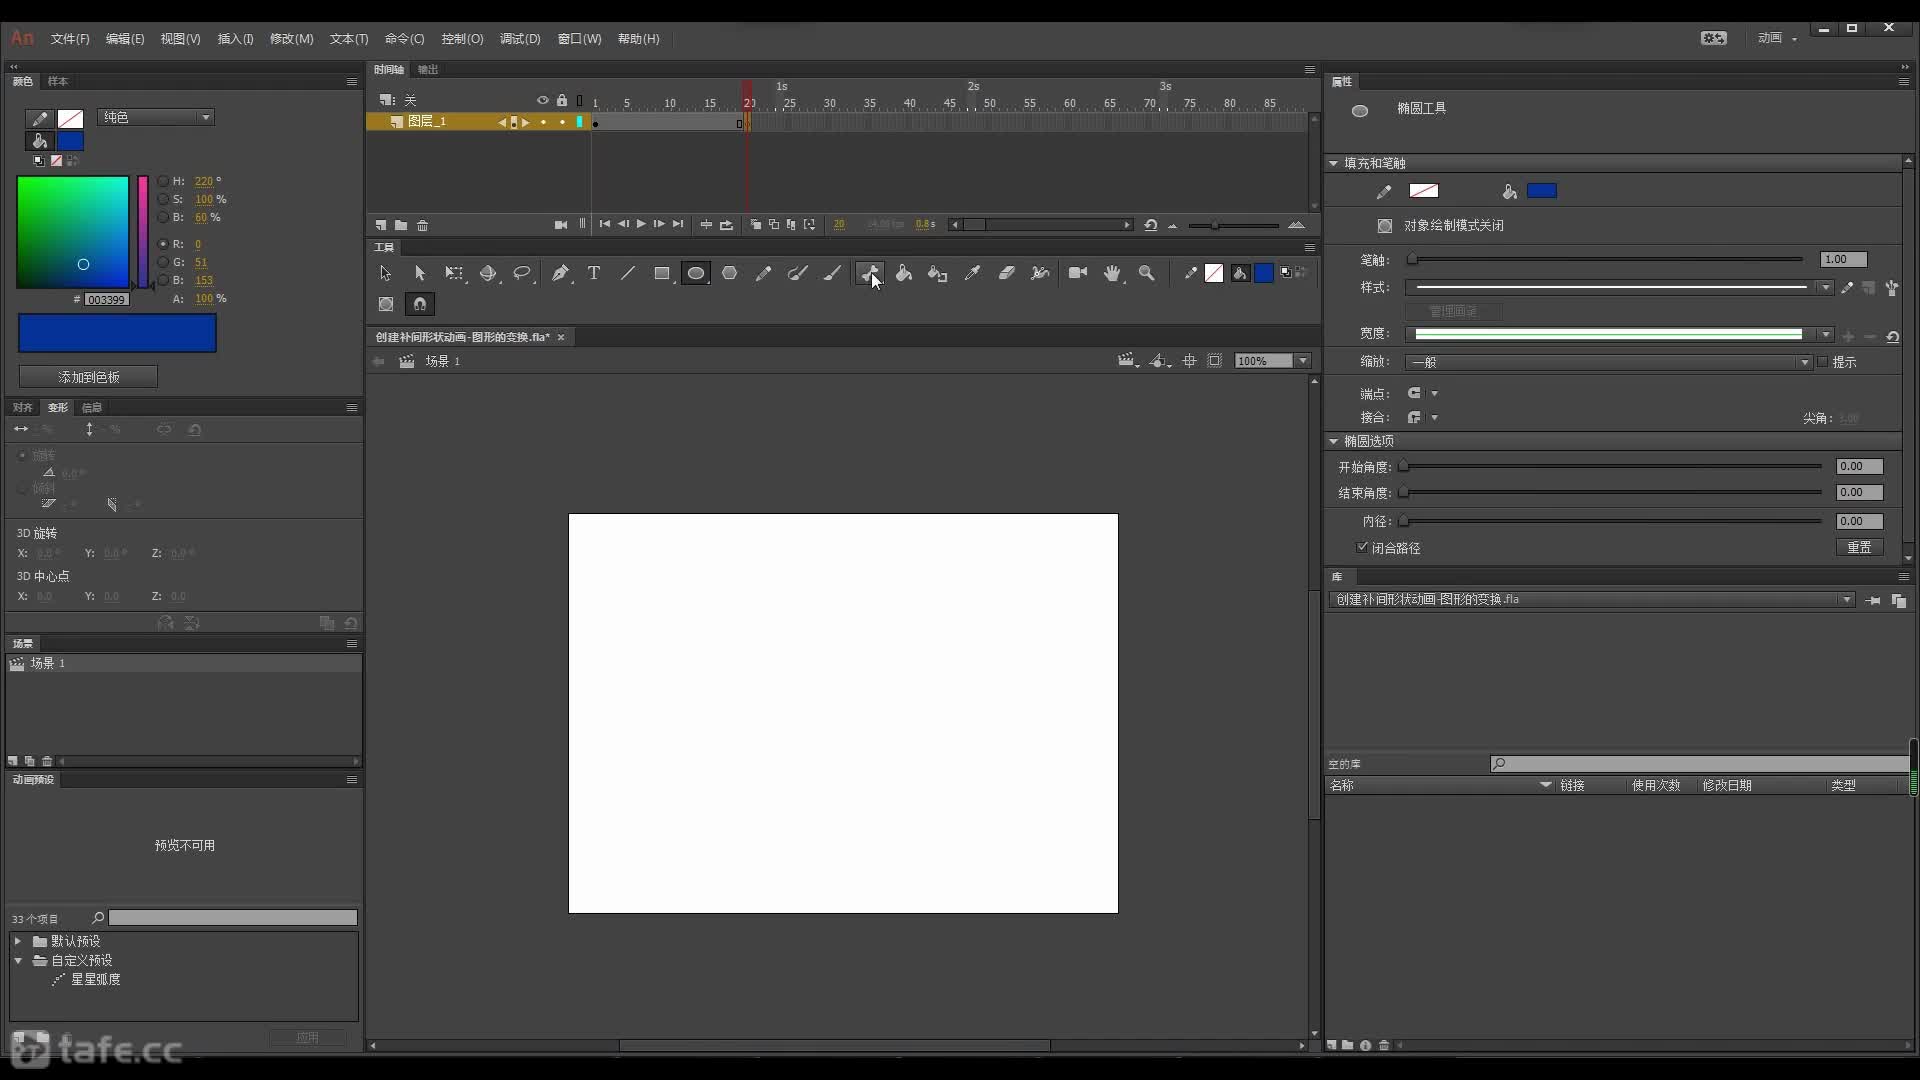Collapse the 椭圆选项 section
This screenshot has height=1080, width=1920.
1334,441
